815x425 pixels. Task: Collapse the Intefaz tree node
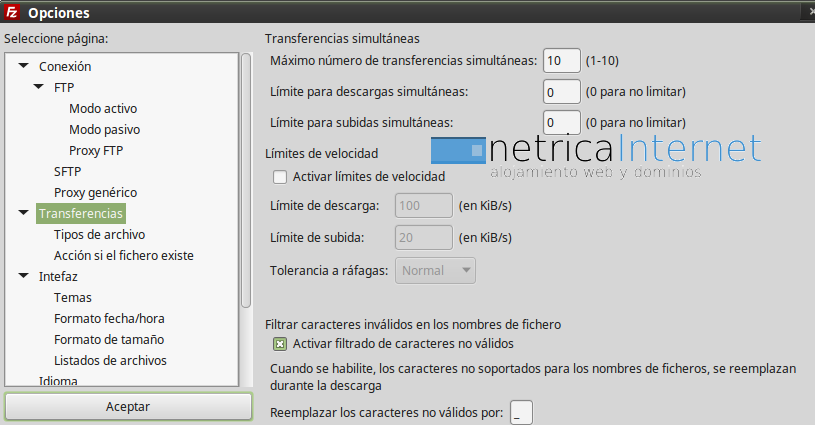click(x=23, y=276)
